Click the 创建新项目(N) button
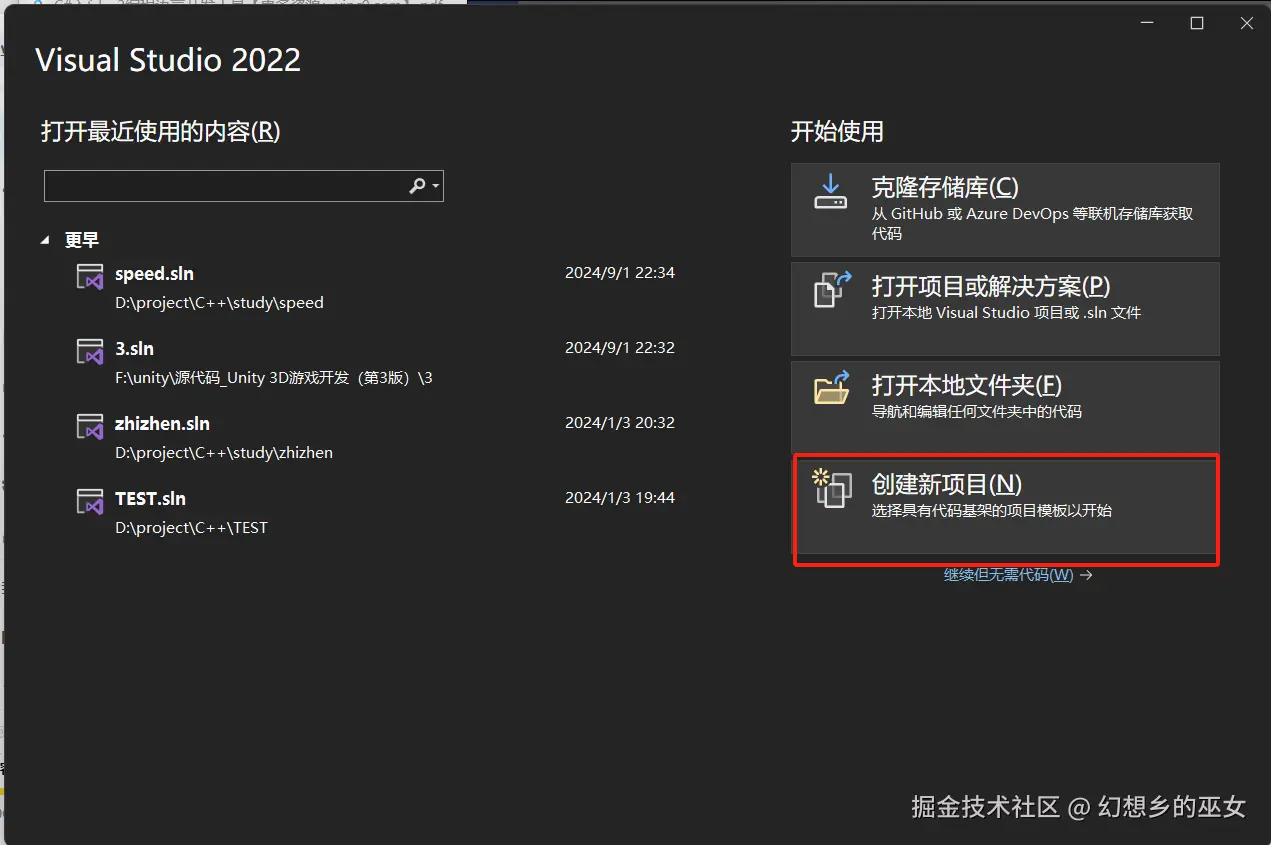Image resolution: width=1271 pixels, height=845 pixels. pyautogui.click(x=1005, y=507)
